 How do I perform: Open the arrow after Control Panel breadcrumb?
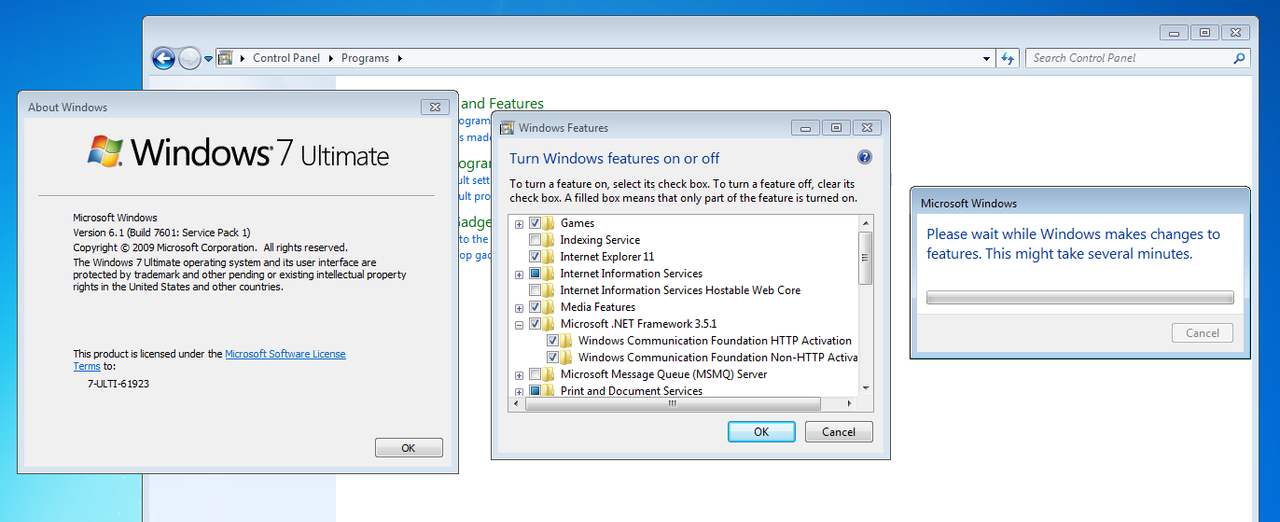[x=330, y=58]
